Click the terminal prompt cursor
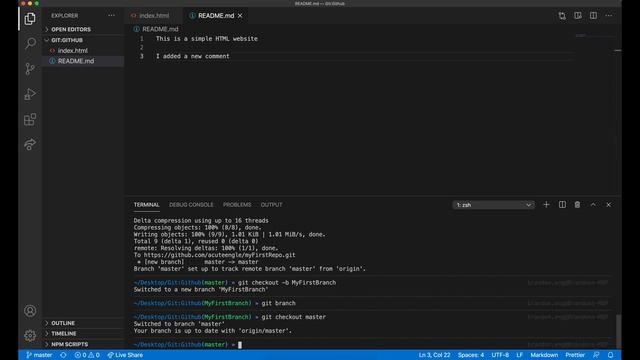640x360 pixels. (x=240, y=345)
